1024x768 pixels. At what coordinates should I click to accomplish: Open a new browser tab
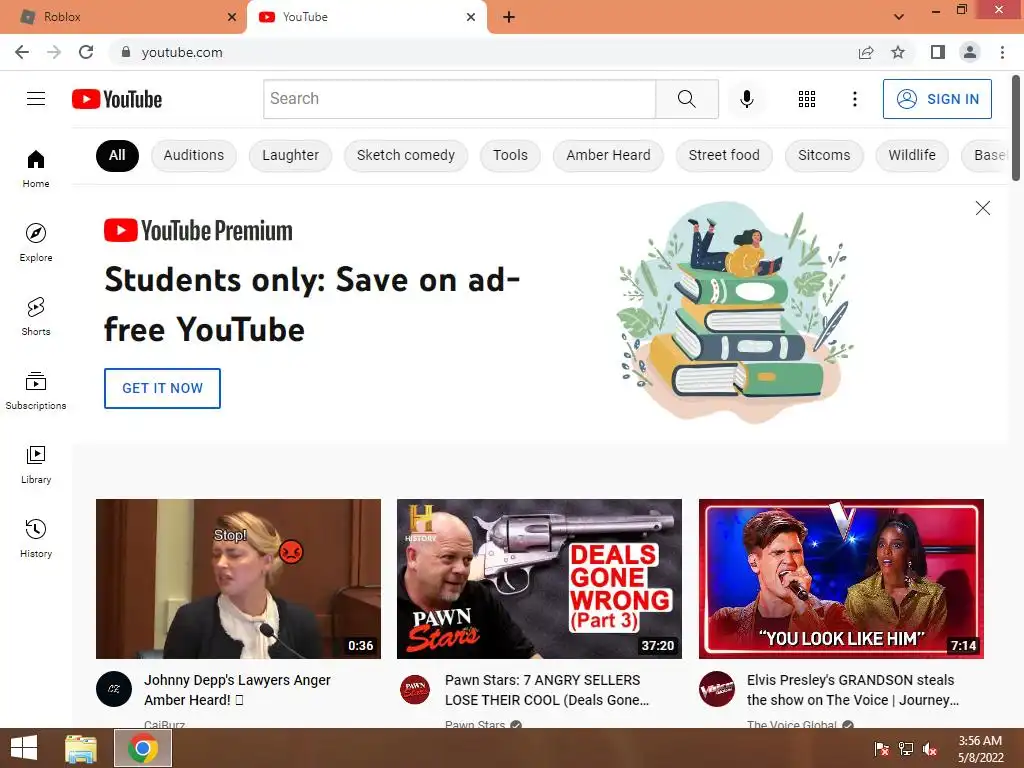pyautogui.click(x=509, y=17)
